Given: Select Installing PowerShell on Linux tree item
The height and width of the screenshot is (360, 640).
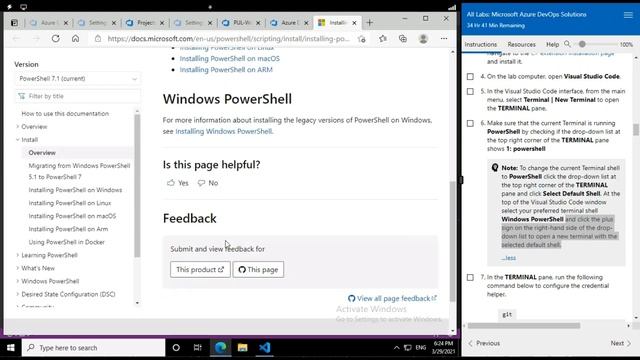Looking at the screenshot, I should point(70,203).
